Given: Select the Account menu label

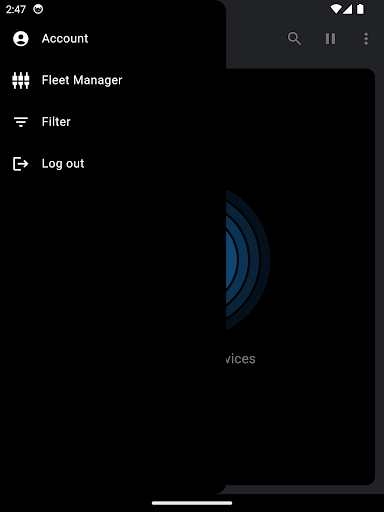Looking at the screenshot, I should pyautogui.click(x=65, y=39).
